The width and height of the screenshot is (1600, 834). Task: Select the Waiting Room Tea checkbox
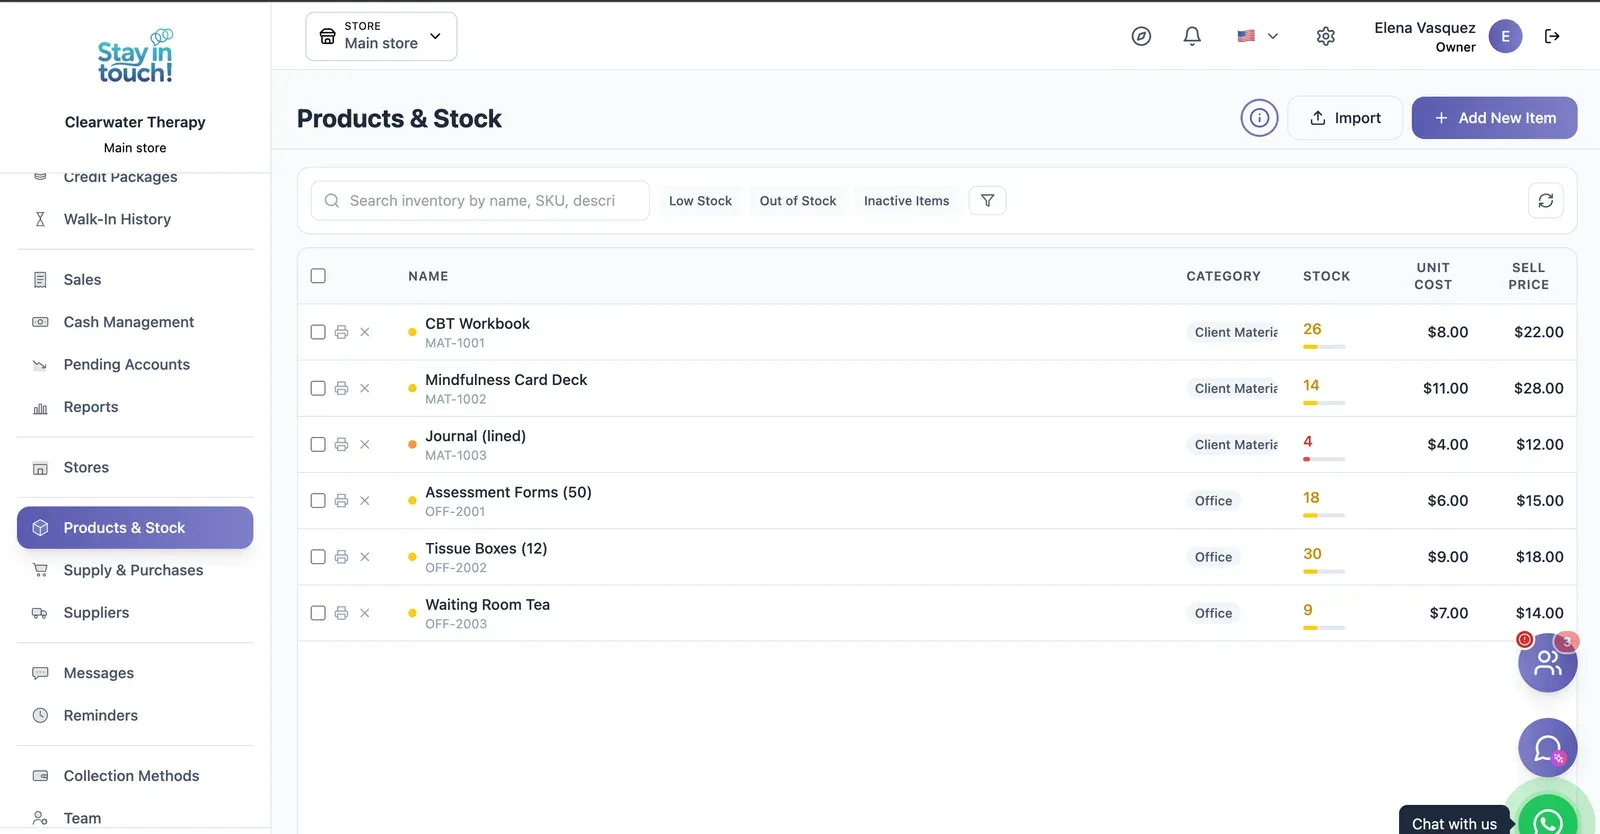(x=318, y=613)
